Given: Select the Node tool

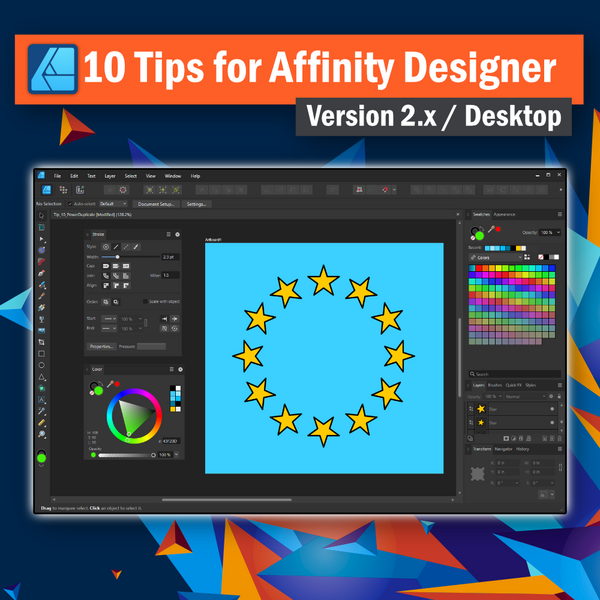Looking at the screenshot, I should pos(41,239).
